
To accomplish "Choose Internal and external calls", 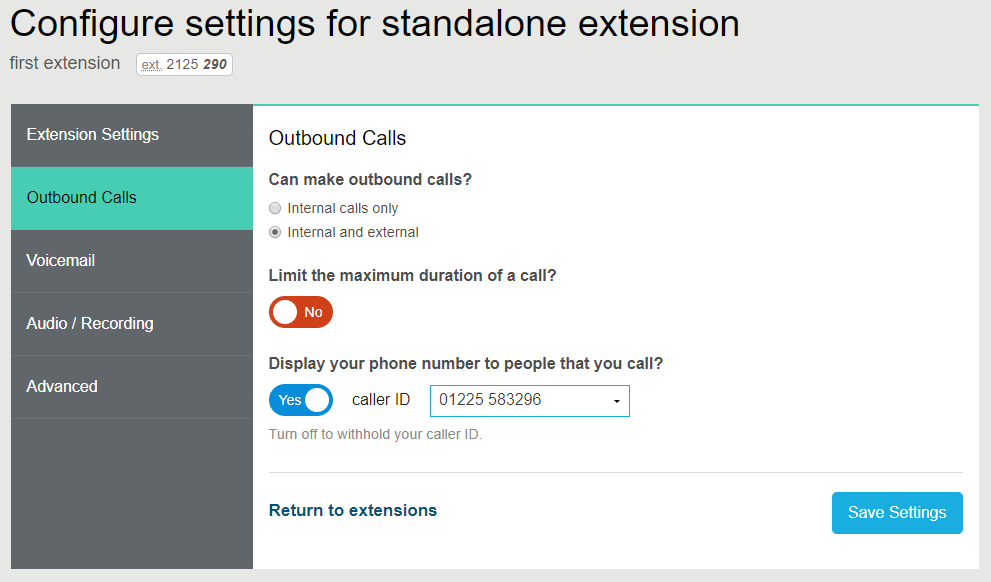I will 275,231.
